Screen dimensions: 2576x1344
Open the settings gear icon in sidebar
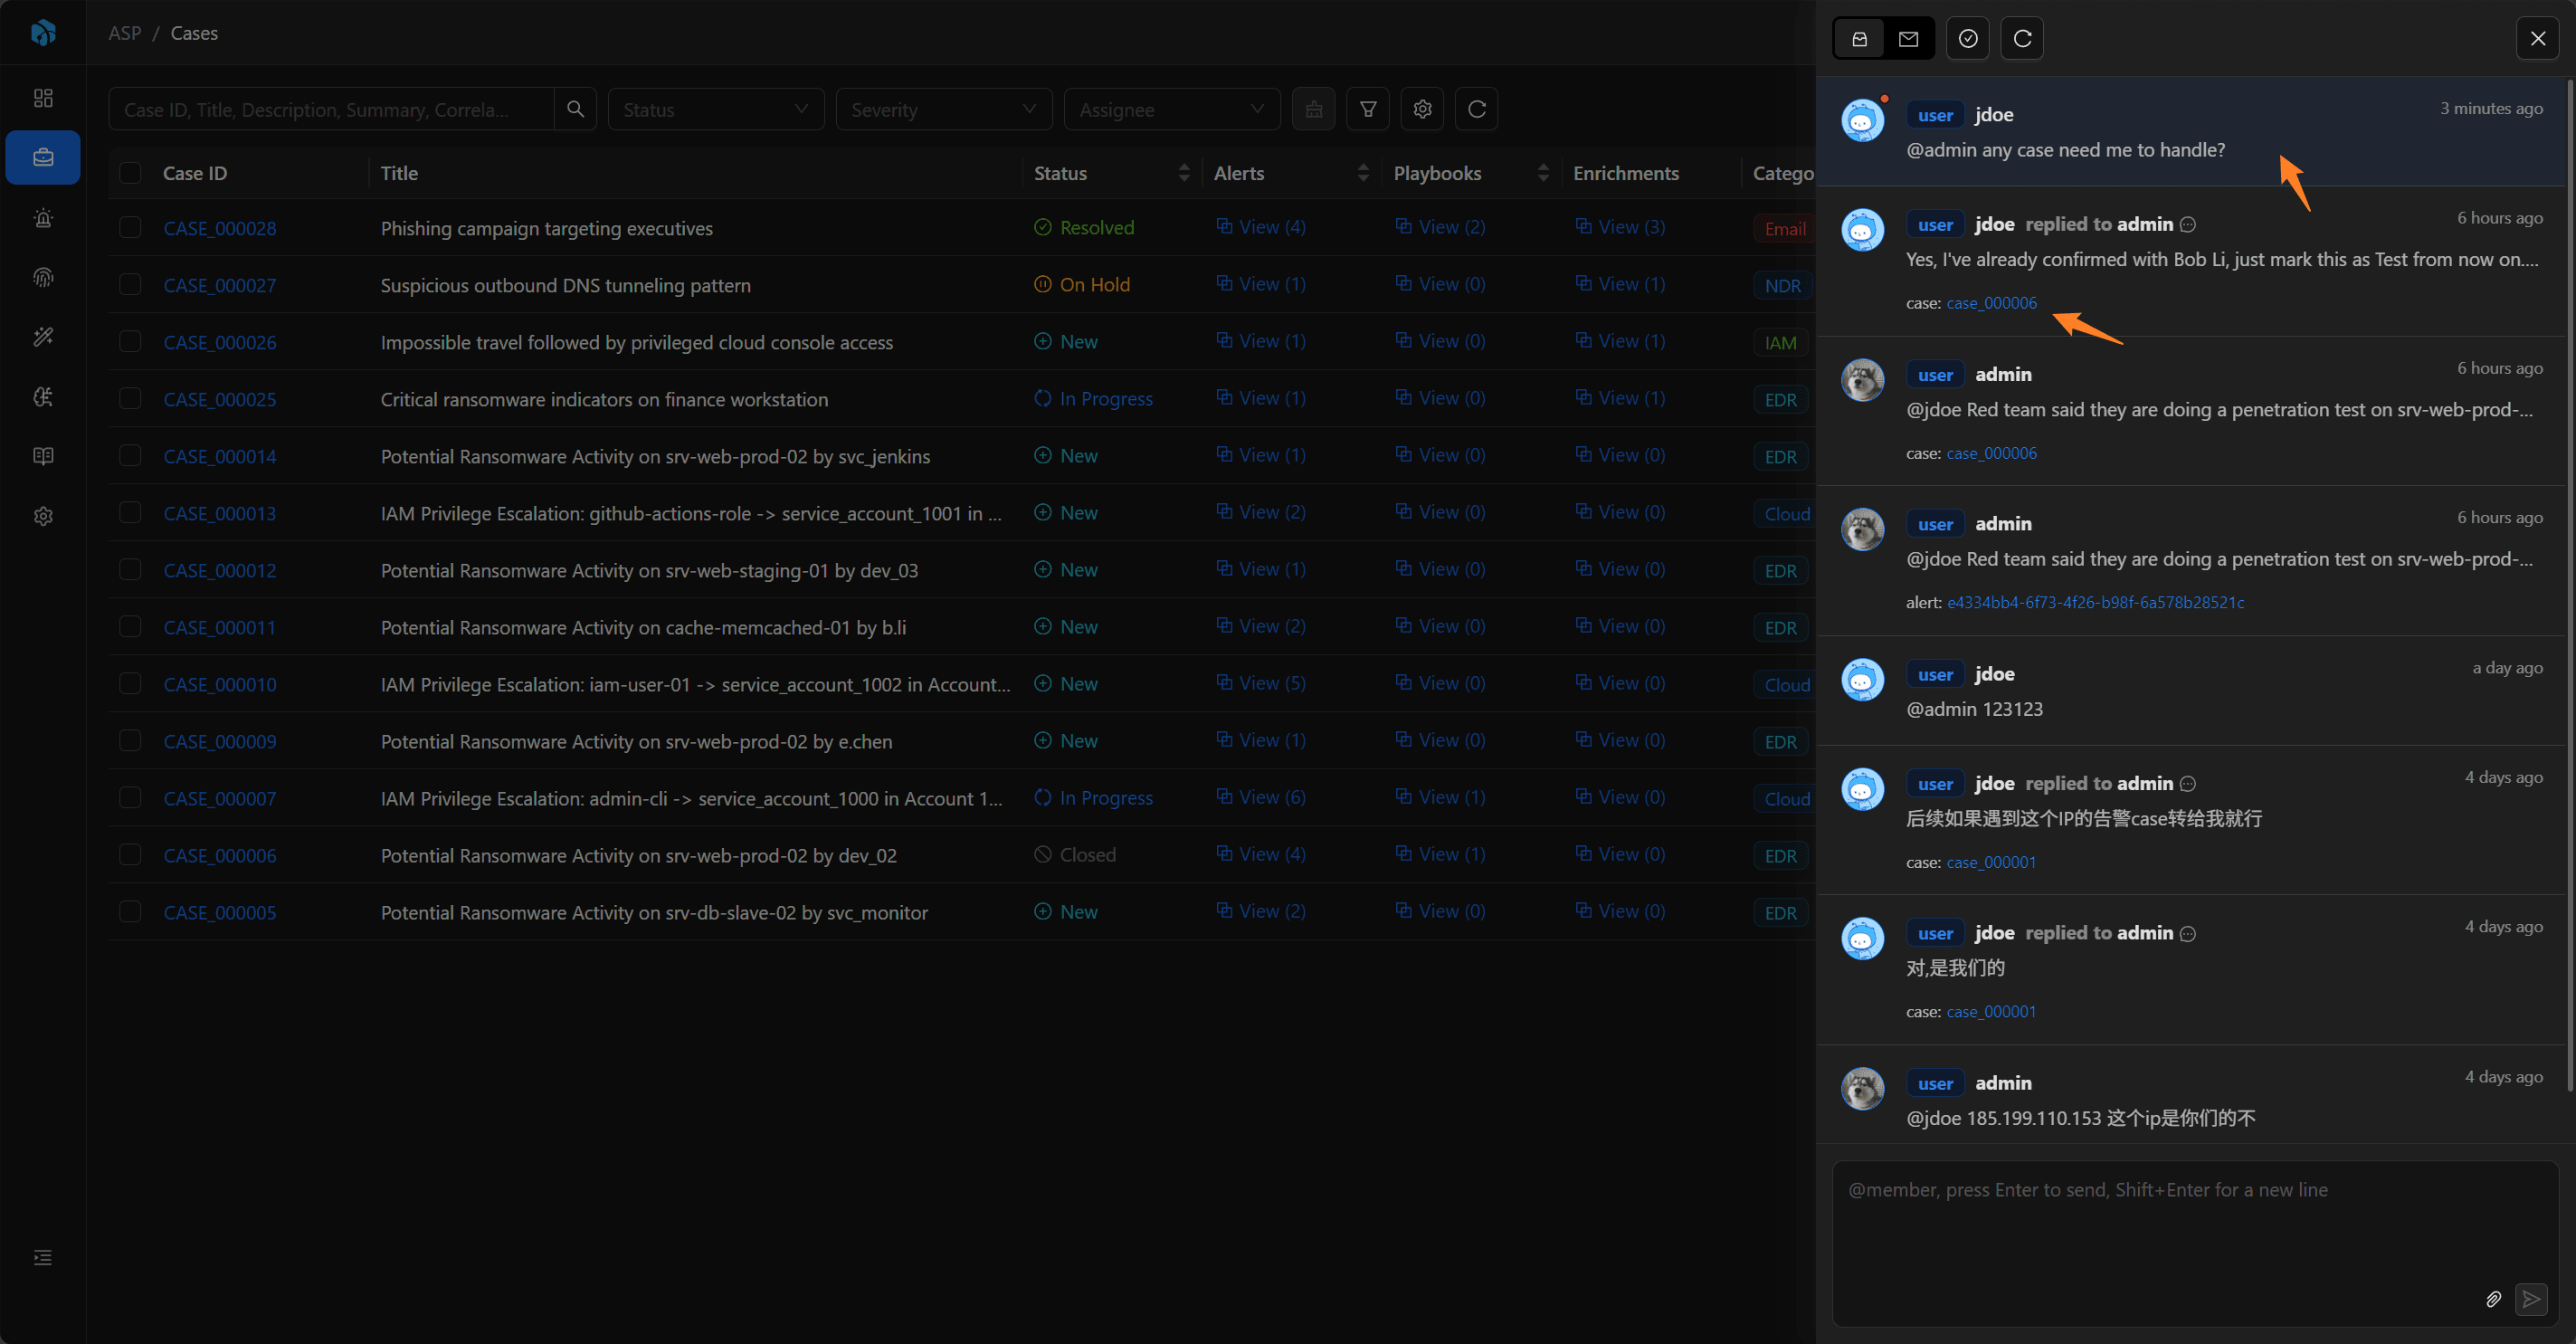[x=43, y=516]
